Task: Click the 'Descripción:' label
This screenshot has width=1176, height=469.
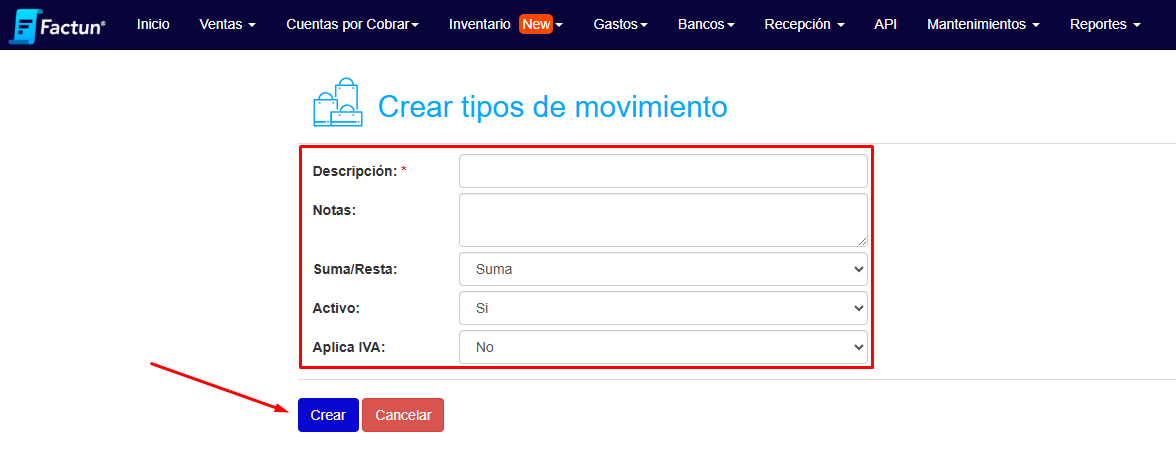Action: click(x=354, y=171)
